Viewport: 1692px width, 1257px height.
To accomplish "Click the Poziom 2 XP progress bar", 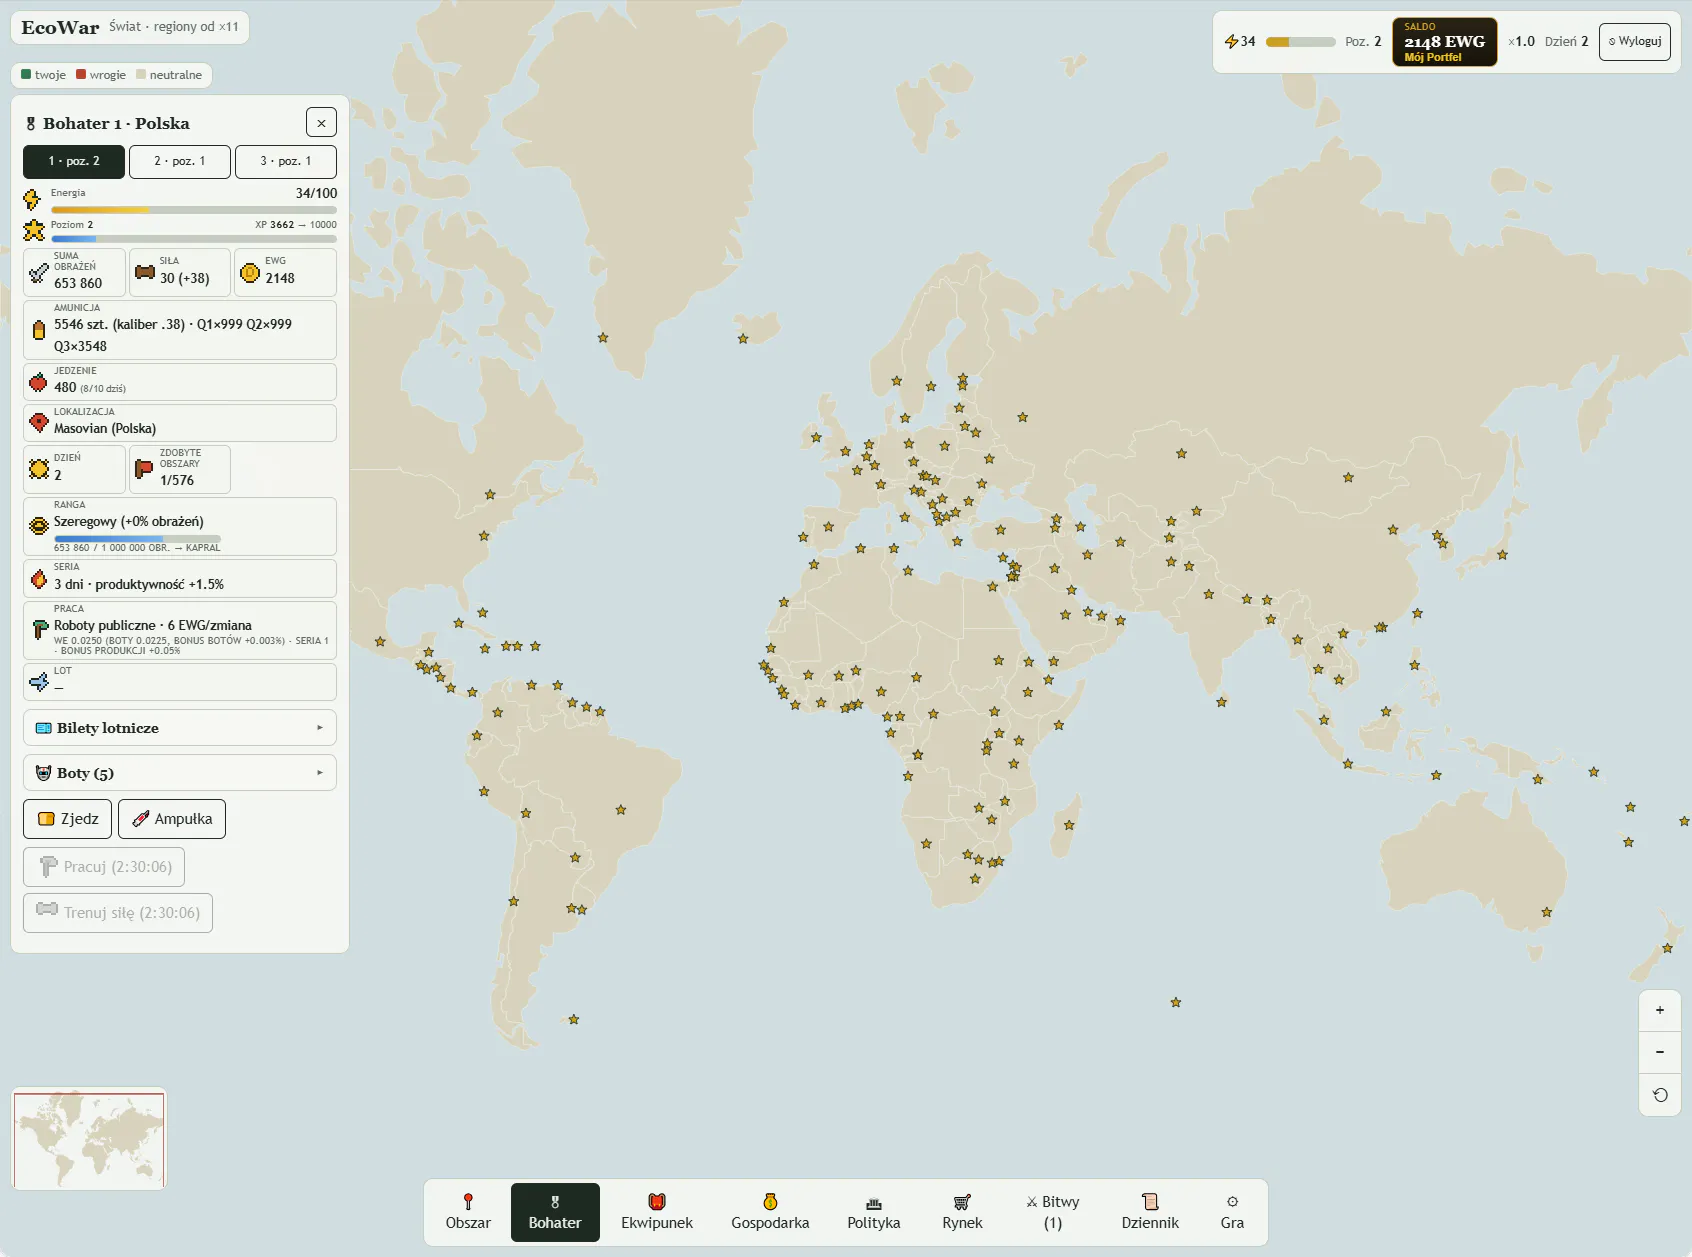I will (194, 239).
